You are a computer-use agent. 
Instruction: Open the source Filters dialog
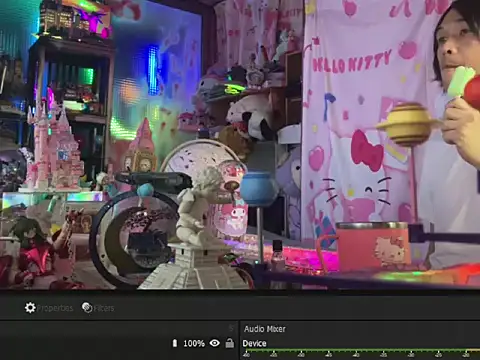pyautogui.click(x=98, y=308)
